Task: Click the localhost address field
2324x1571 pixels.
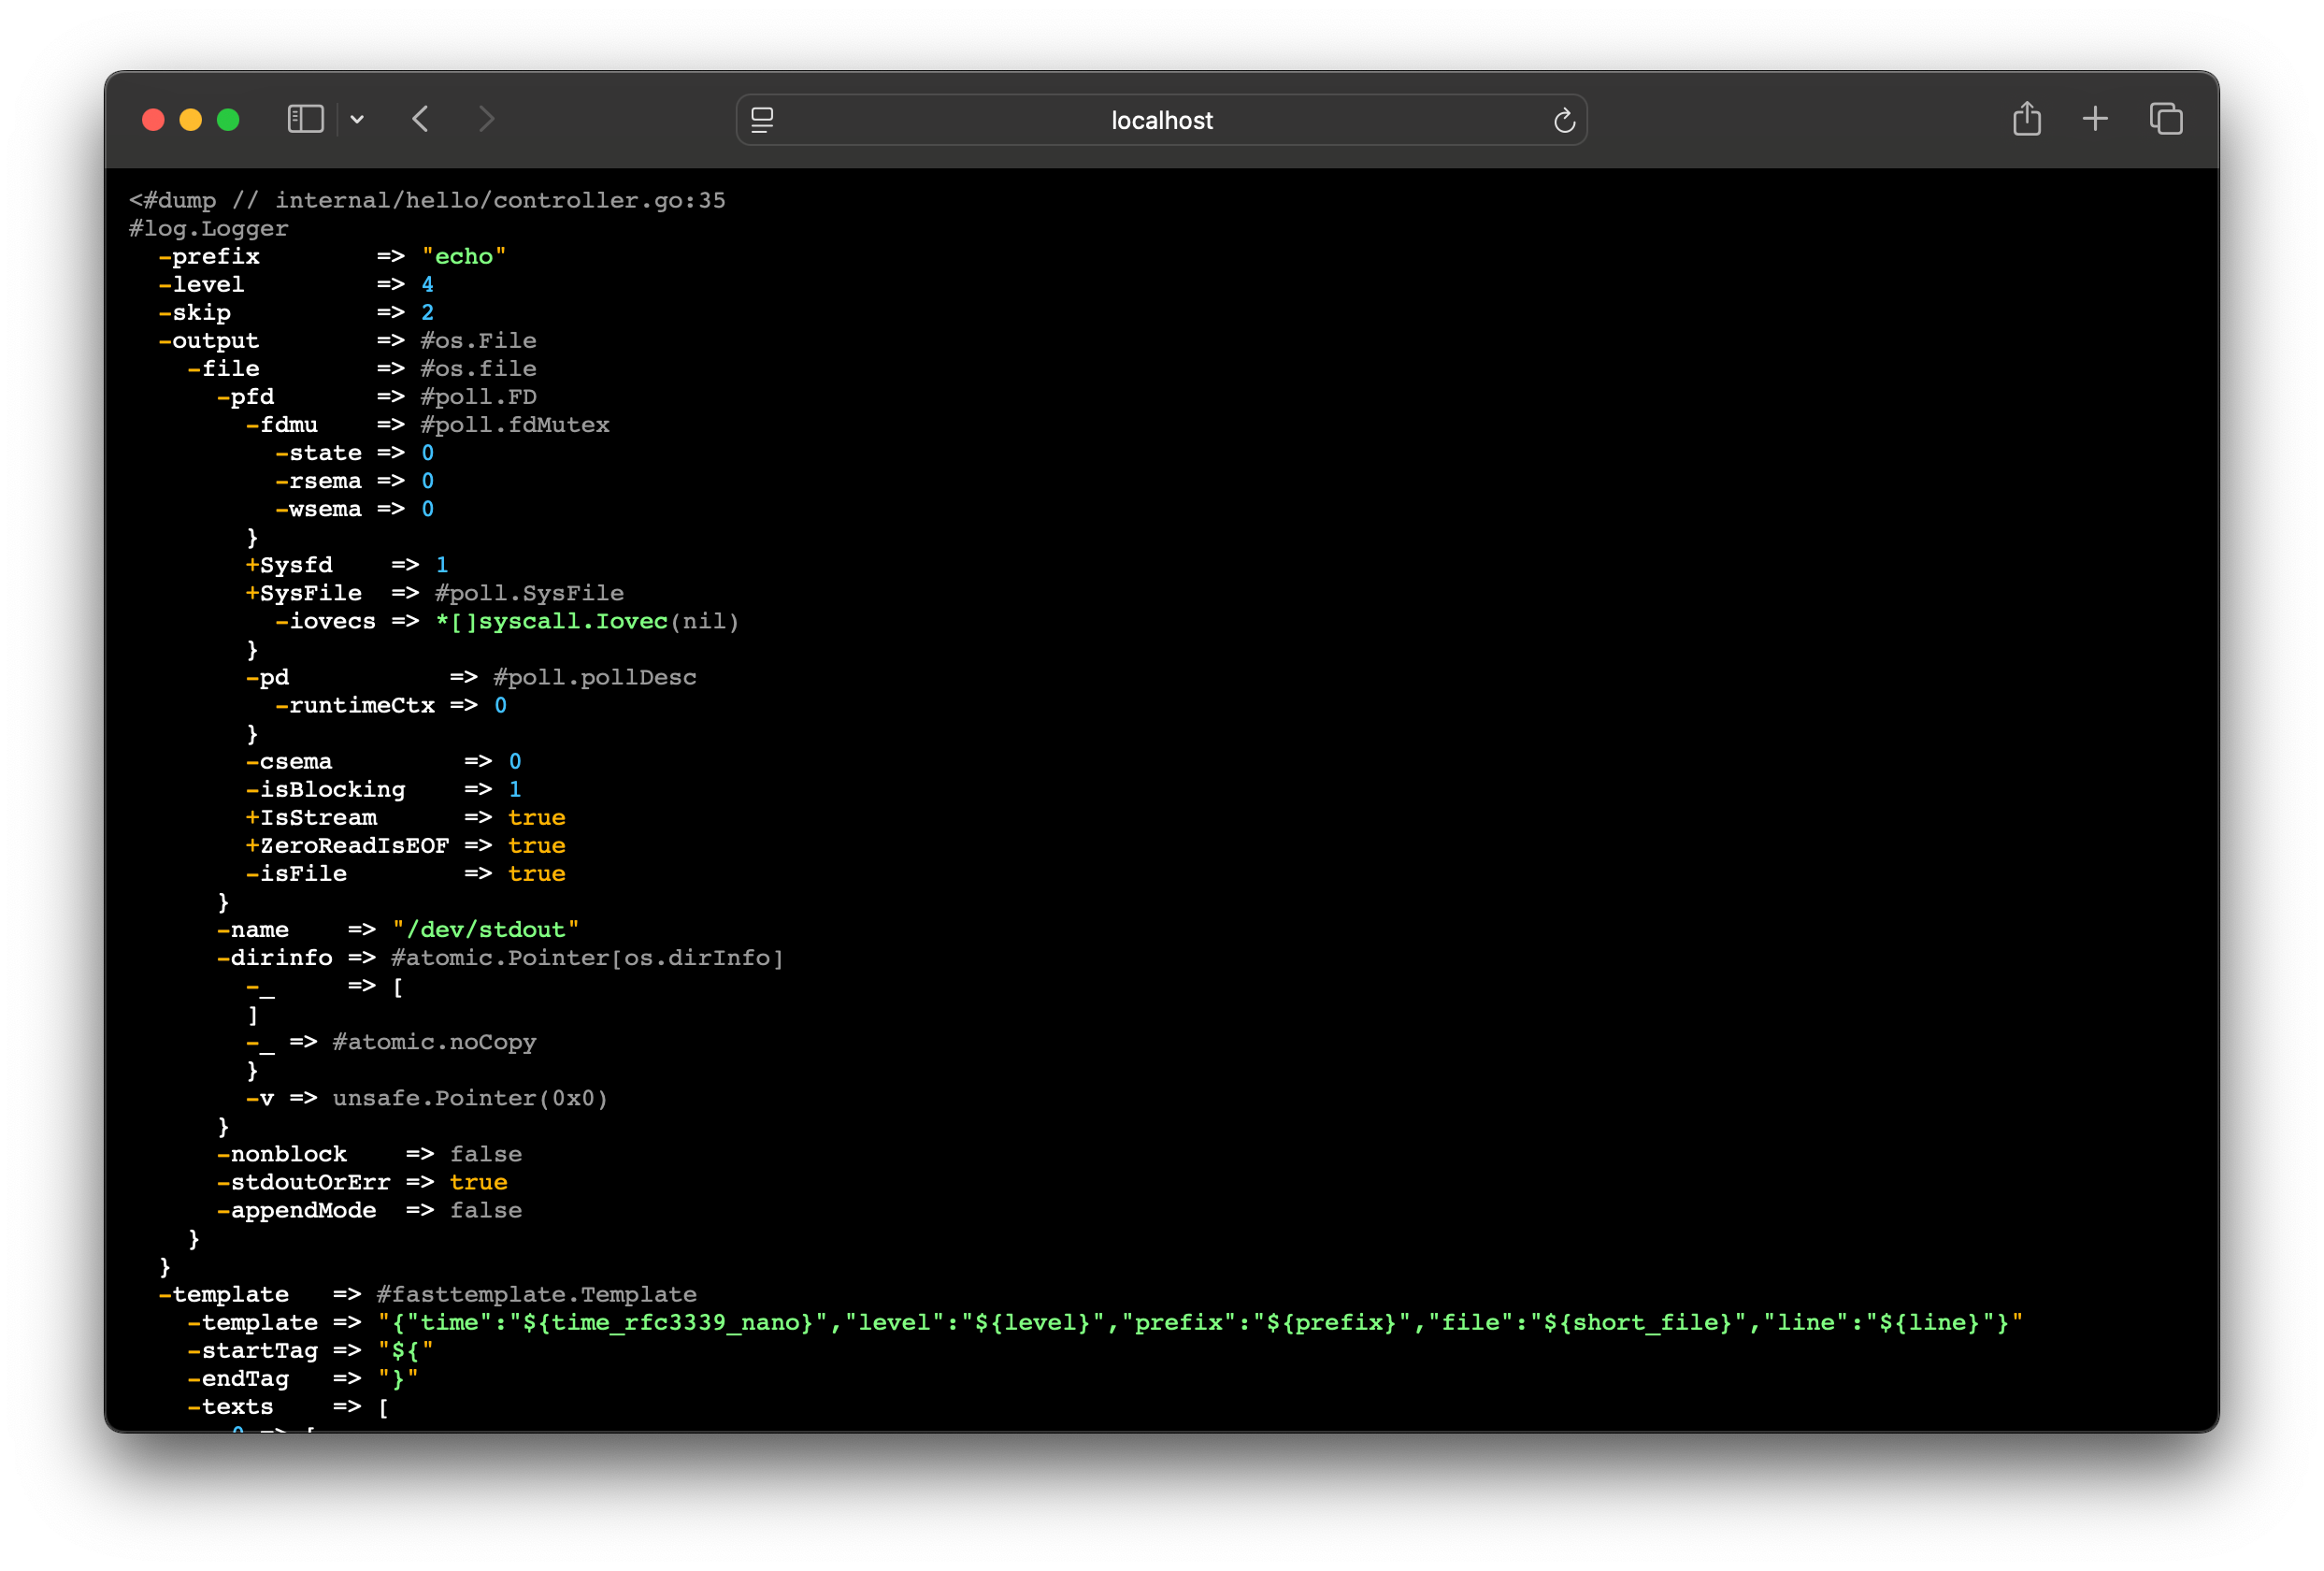Action: pyautogui.click(x=1161, y=120)
